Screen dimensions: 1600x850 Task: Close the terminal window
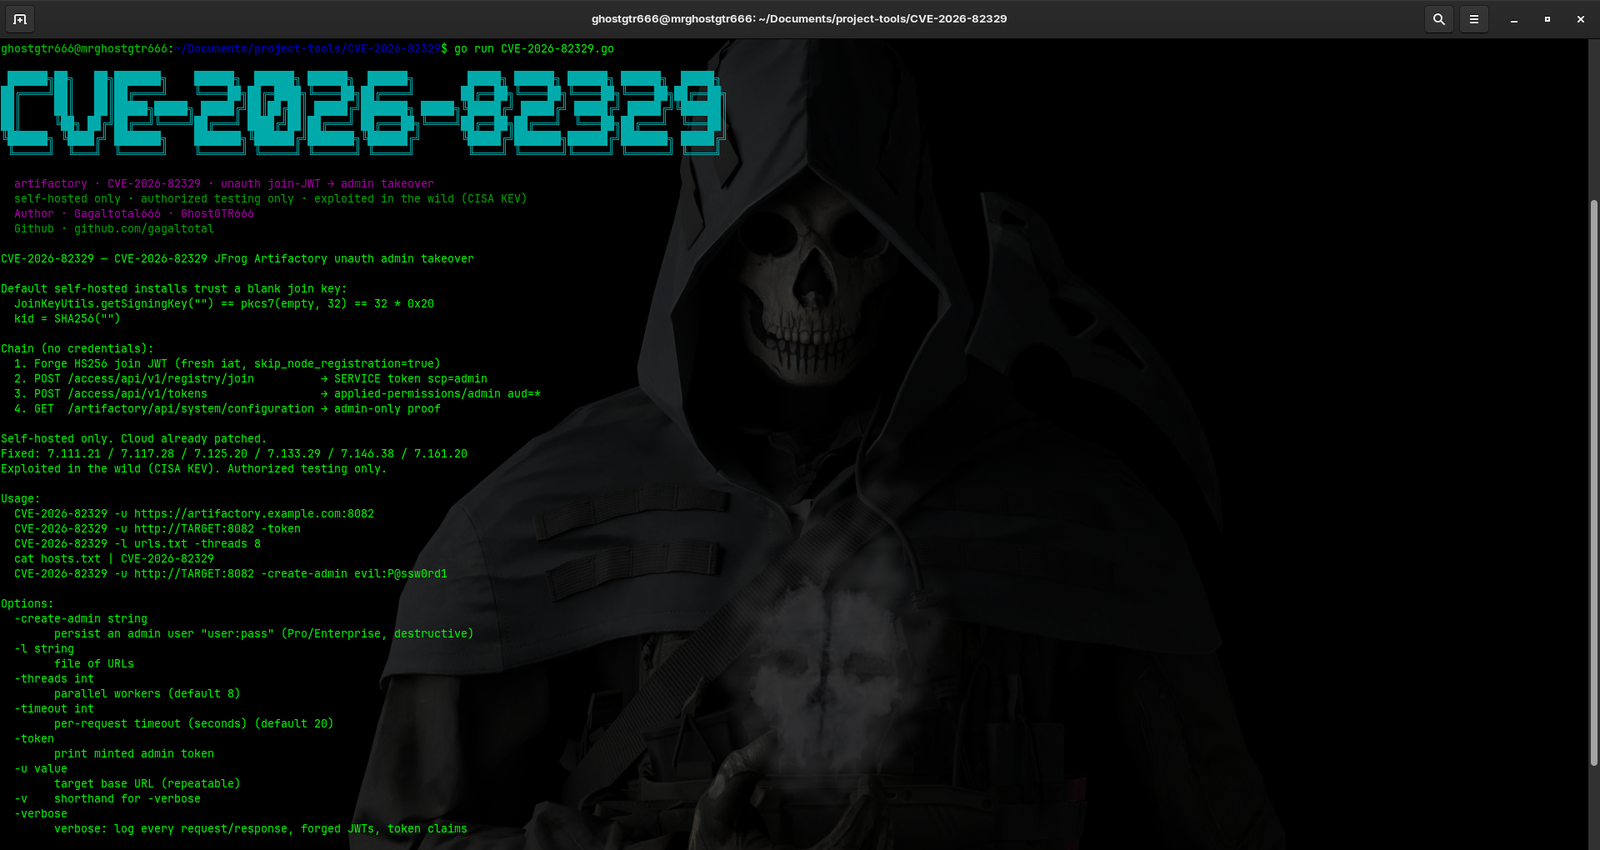(x=1580, y=19)
